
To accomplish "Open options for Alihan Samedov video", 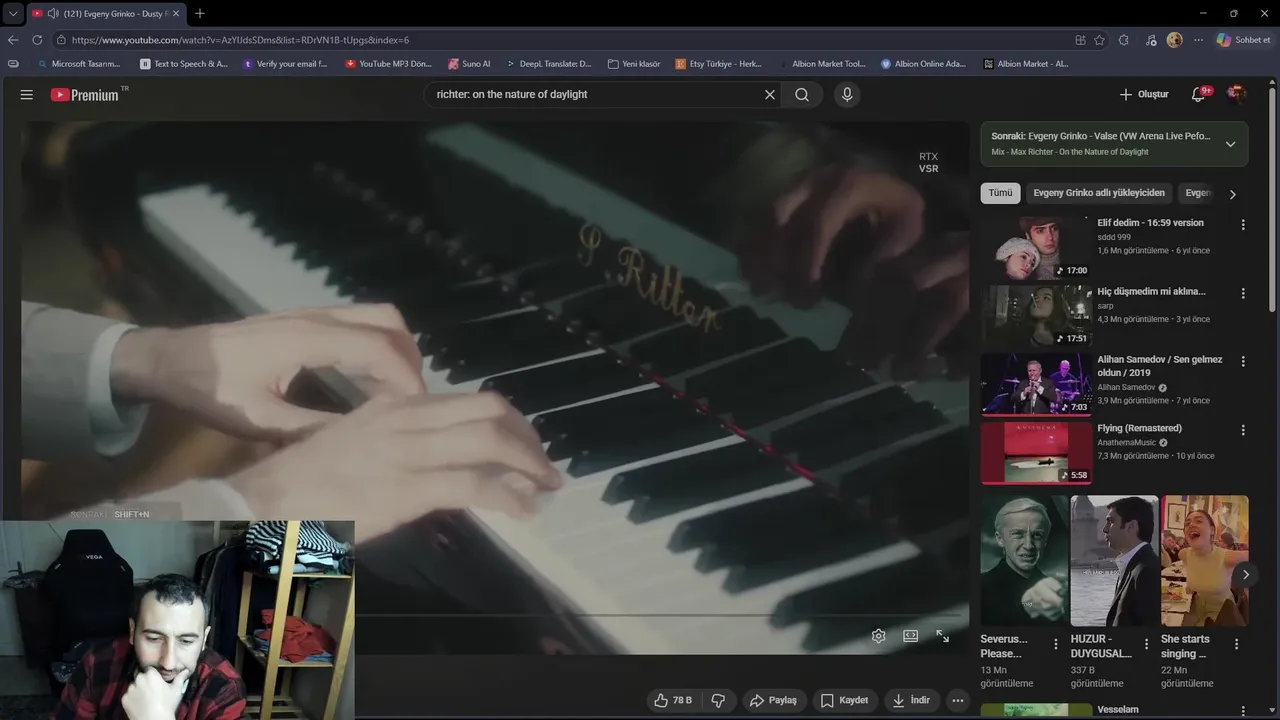I will (1243, 361).
